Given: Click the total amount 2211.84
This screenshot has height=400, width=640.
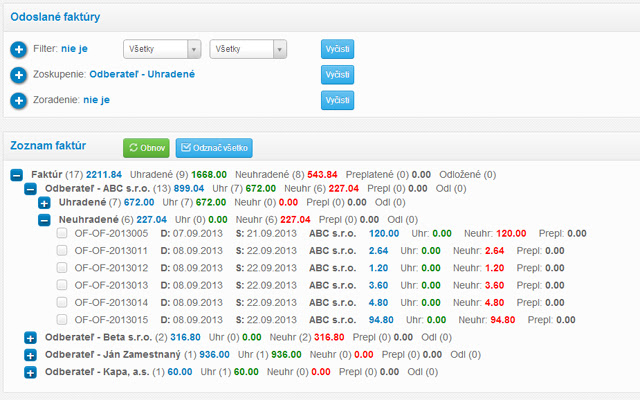Looking at the screenshot, I should [104, 175].
